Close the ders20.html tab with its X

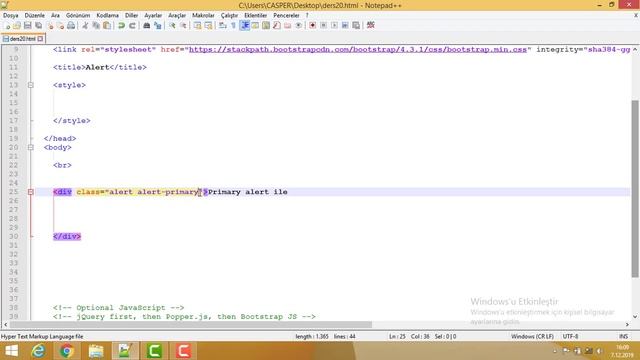40,39
